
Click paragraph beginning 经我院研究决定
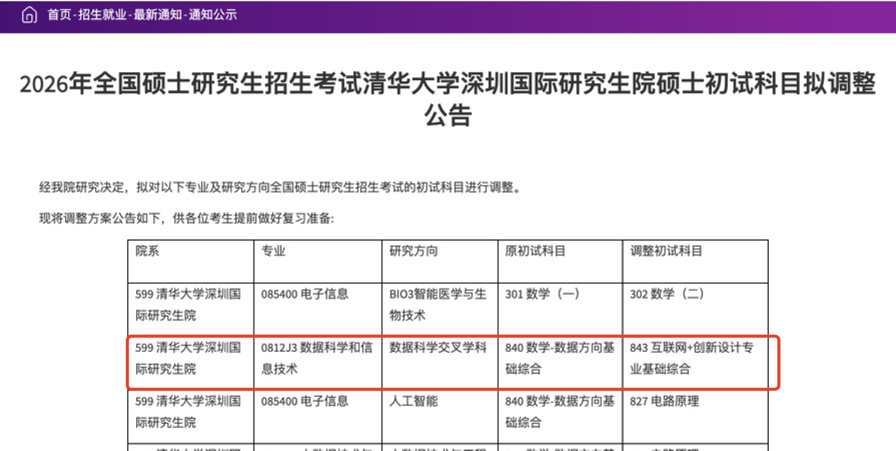tap(281, 187)
